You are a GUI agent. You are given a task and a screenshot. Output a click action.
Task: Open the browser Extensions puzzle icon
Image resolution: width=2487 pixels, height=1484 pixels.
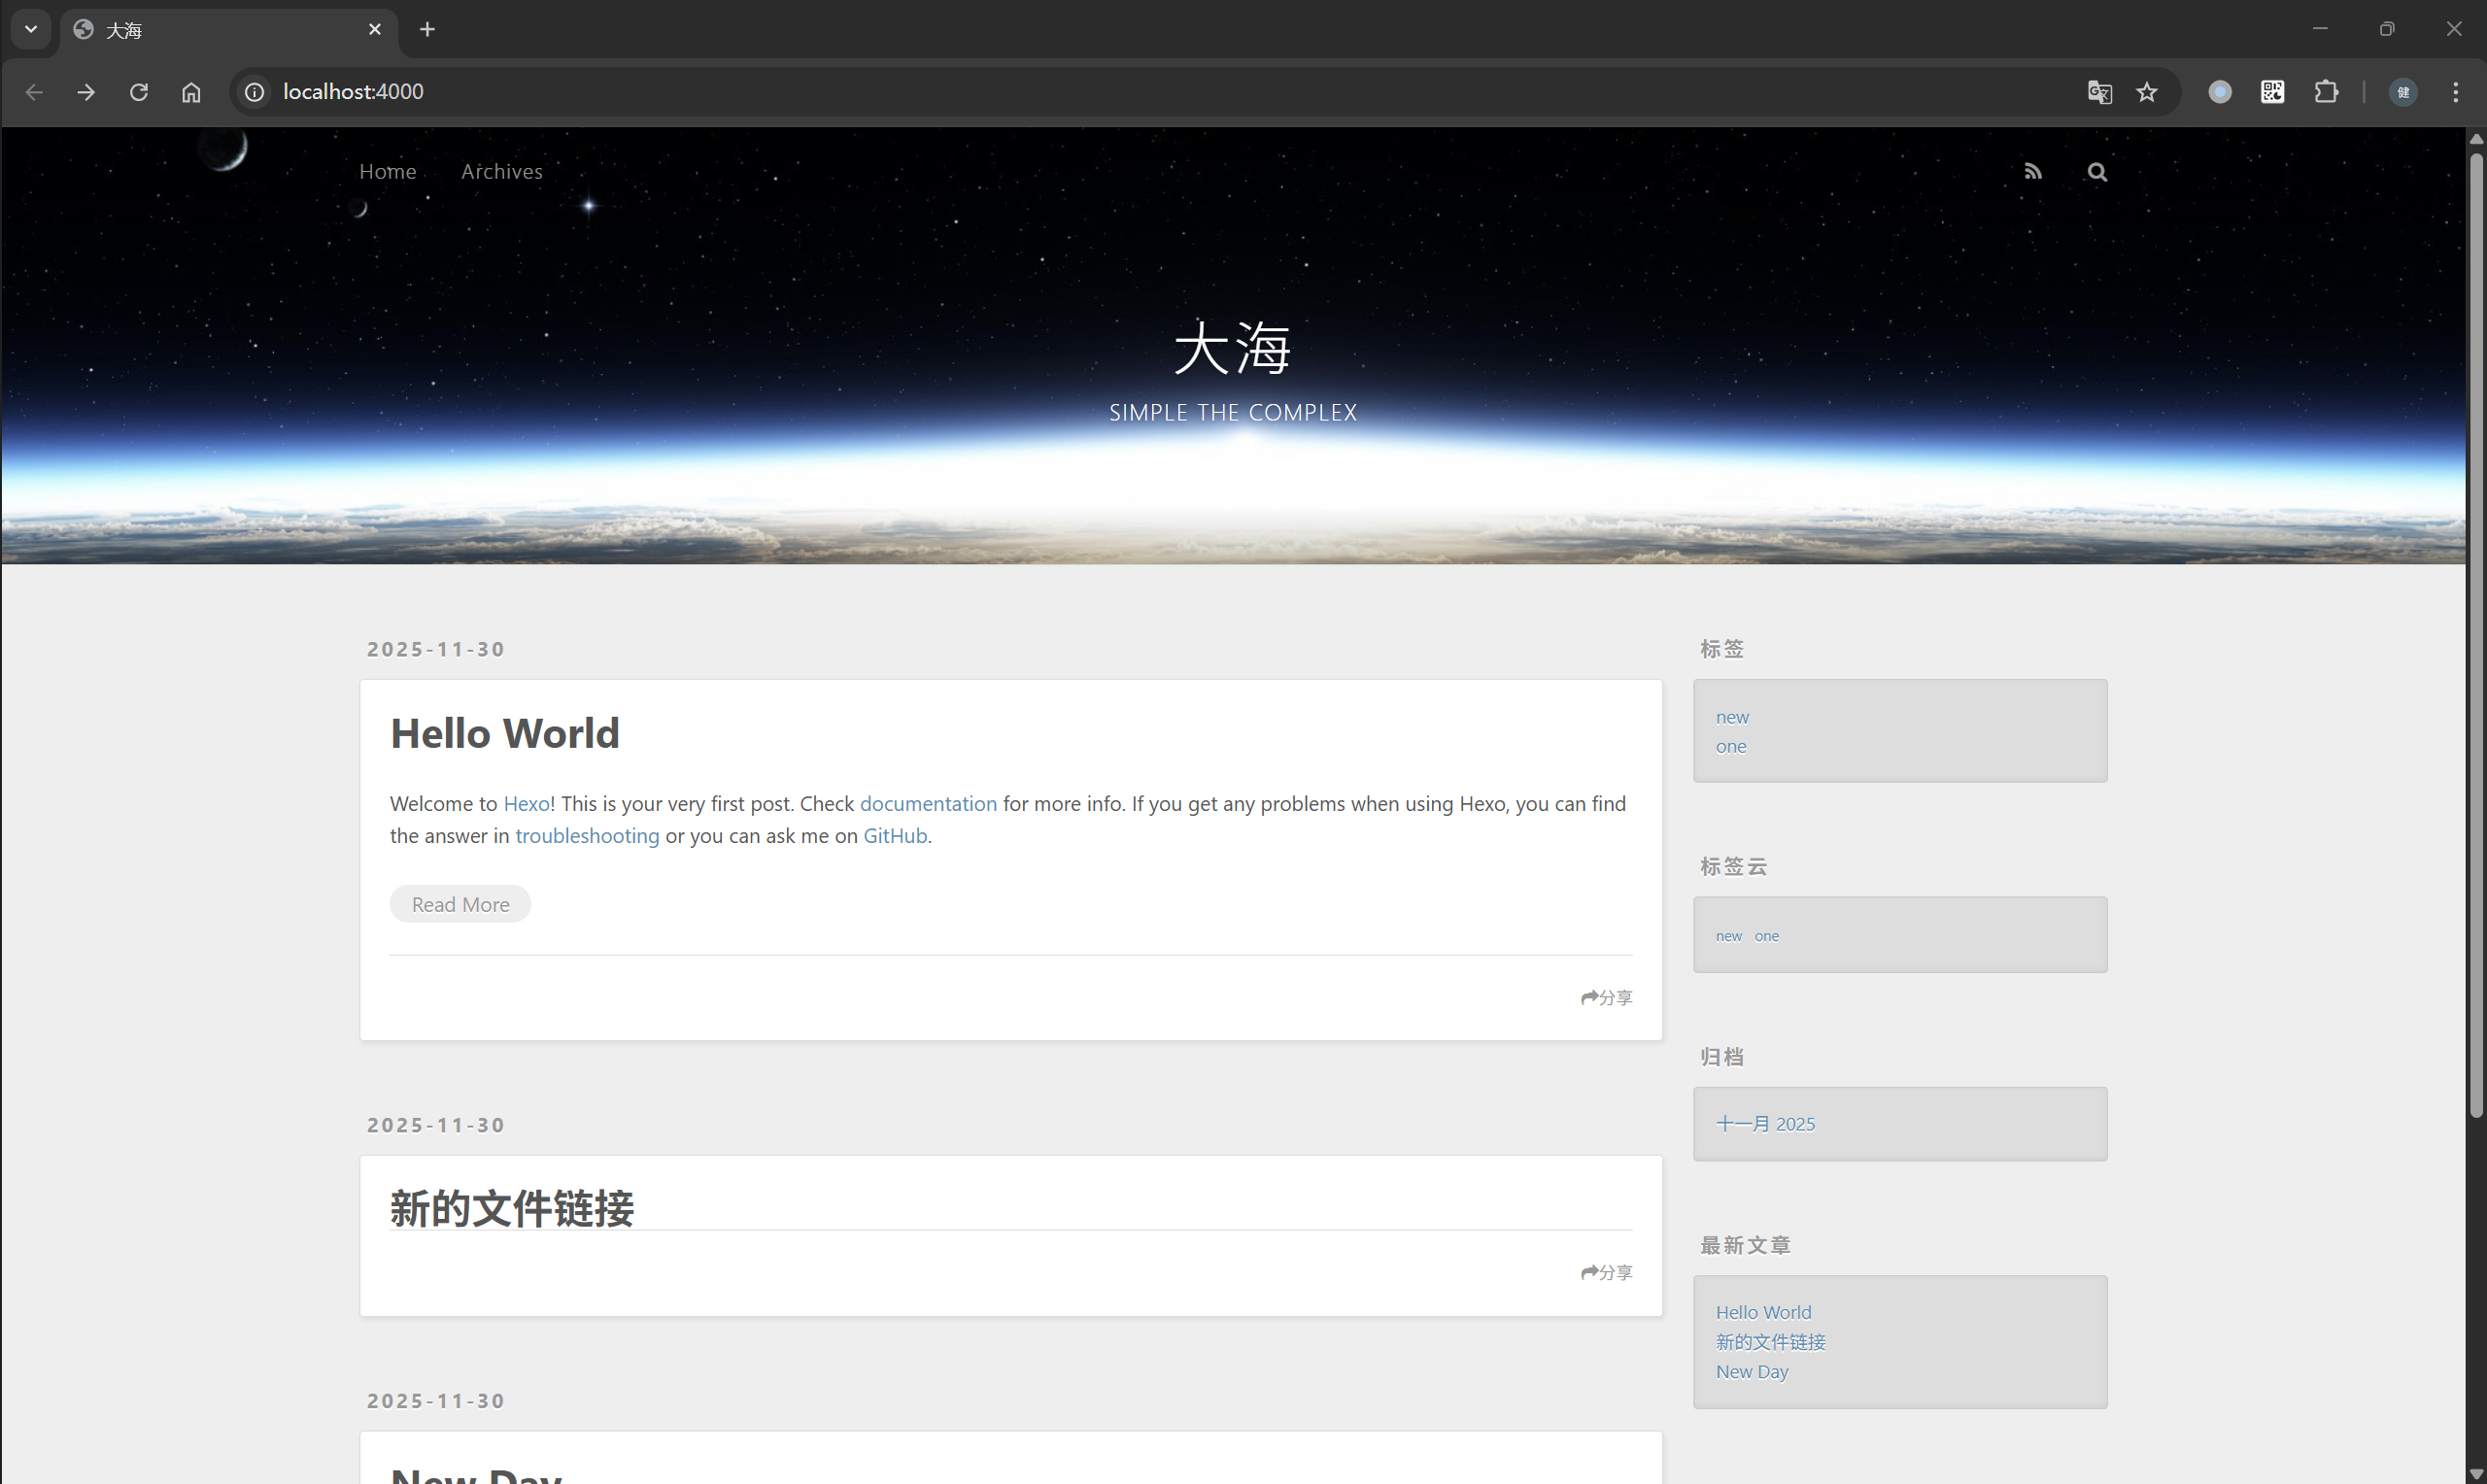[x=2326, y=92]
